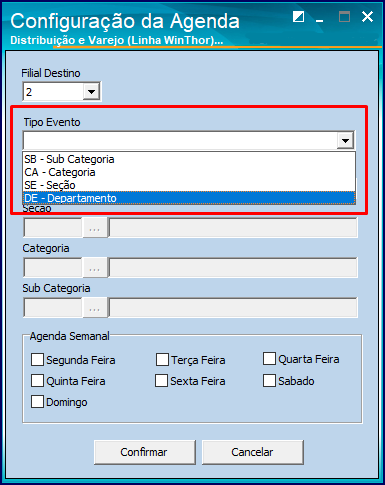Image resolution: width=385 pixels, height=485 pixels.
Task: Click the Sub Categoria code input field
Action: coord(53,308)
